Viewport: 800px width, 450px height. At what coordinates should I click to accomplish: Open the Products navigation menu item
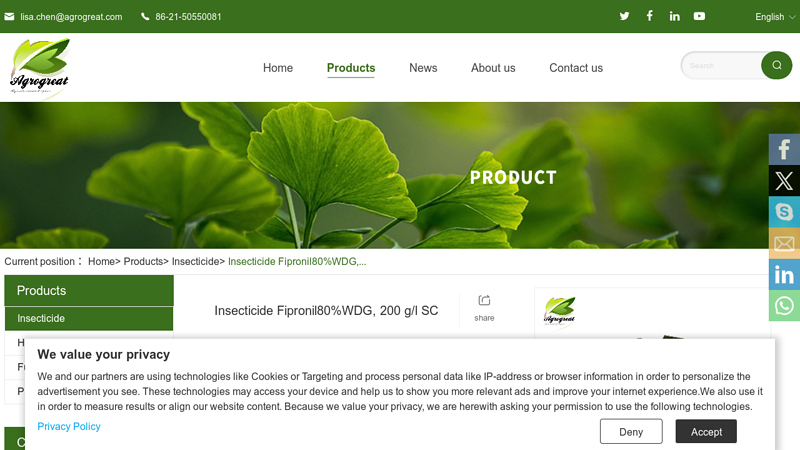point(351,68)
